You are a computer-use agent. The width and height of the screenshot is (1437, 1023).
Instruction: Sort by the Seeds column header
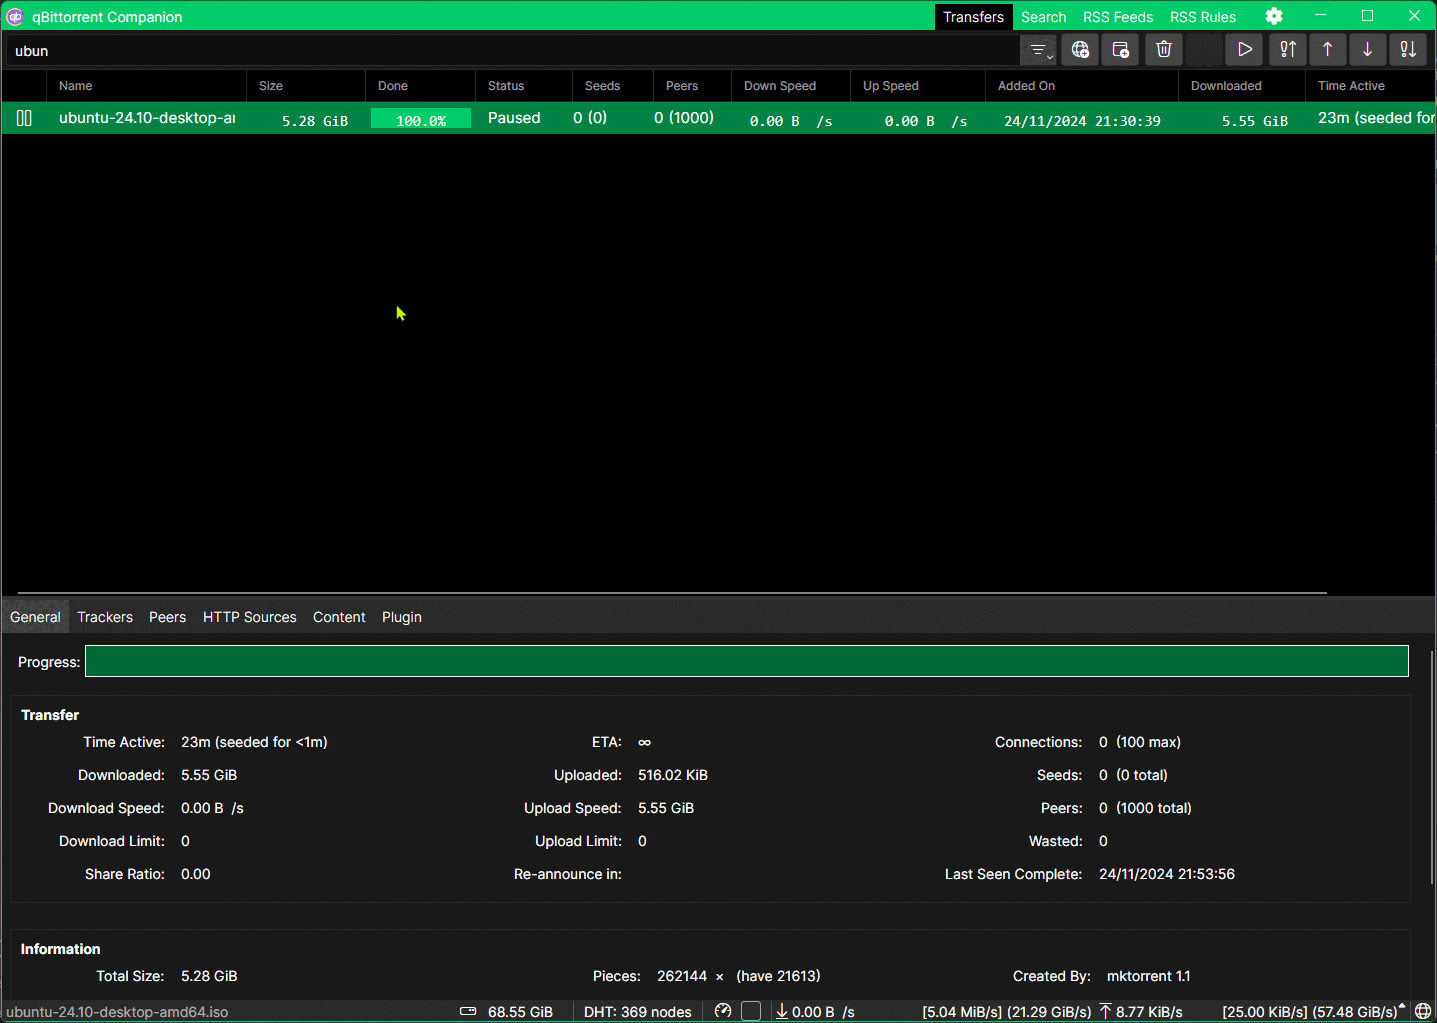(x=612, y=86)
